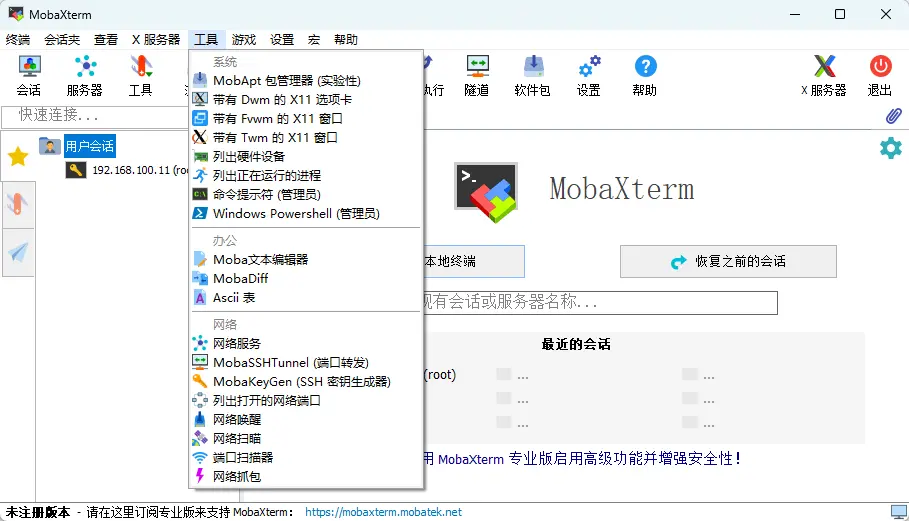Open Moba文本编辑器 from the menu
The width and height of the screenshot is (909, 521).
306,260
